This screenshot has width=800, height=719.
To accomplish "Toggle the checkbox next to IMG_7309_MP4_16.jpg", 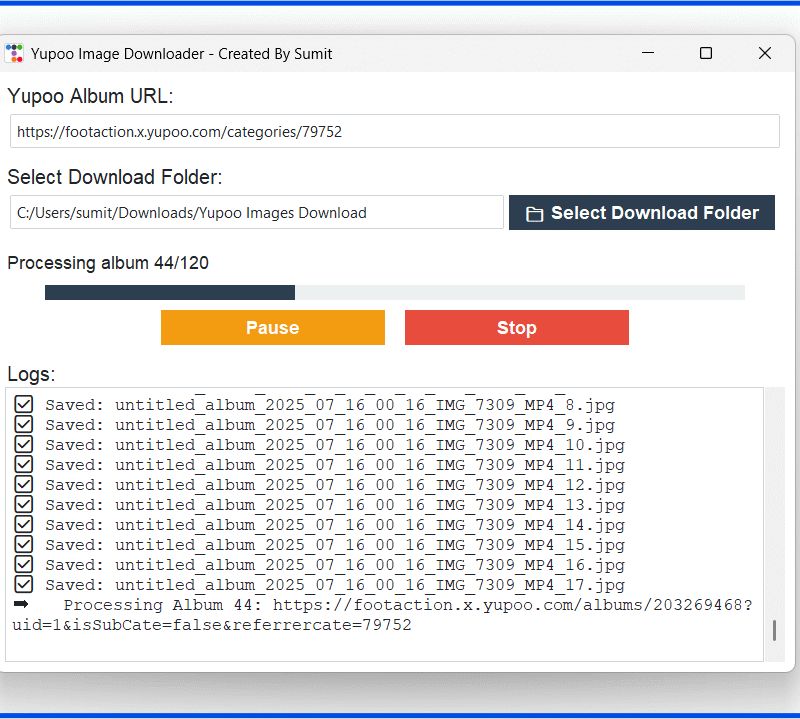I will pos(24,565).
